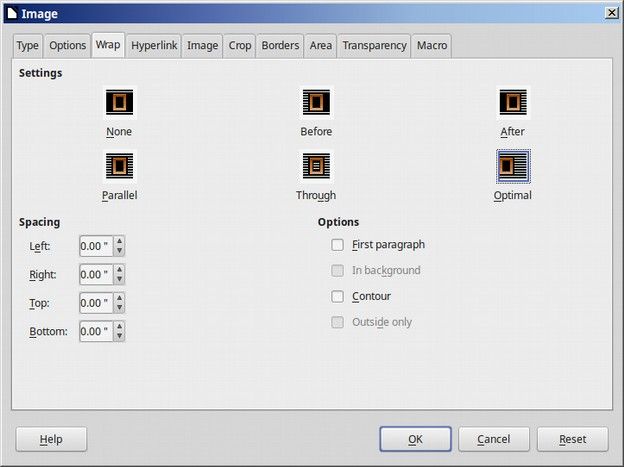Increase Left spacing with up arrow
Screen dimensions: 624x467
(x=119, y=241)
